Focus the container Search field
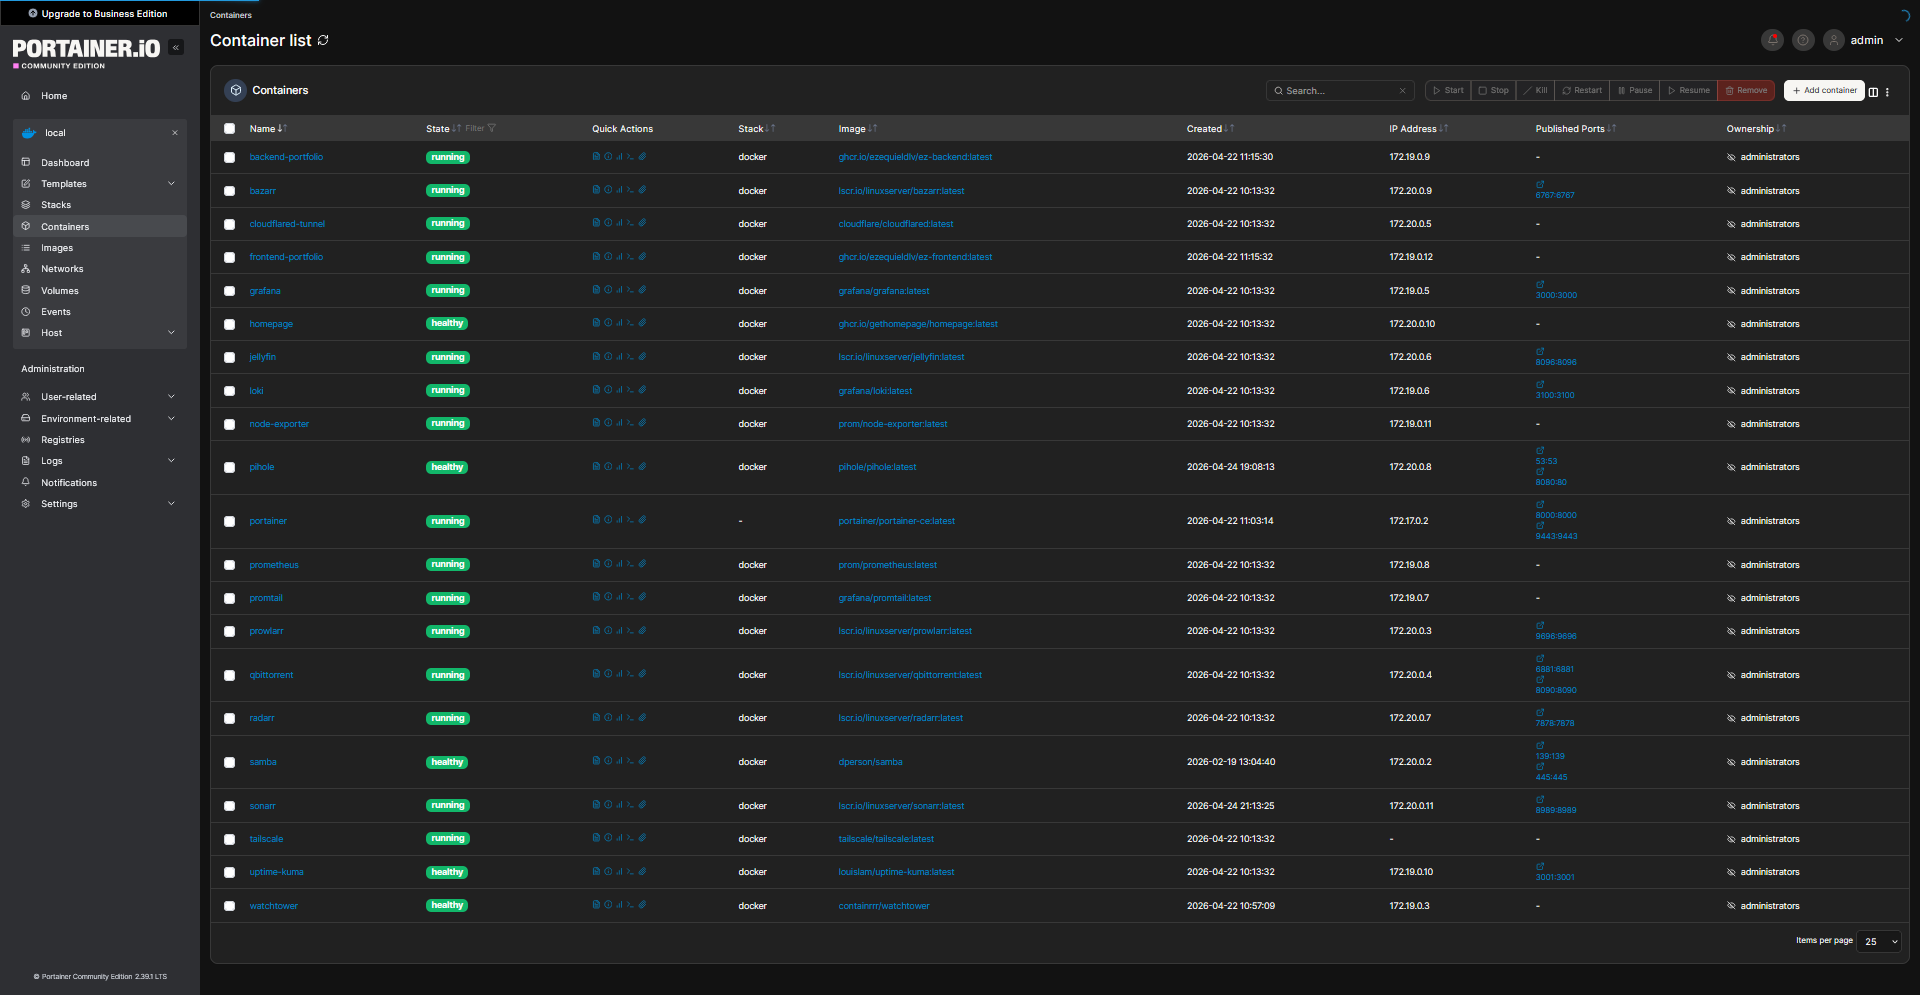Screen dimensions: 1920x995 coord(1340,91)
